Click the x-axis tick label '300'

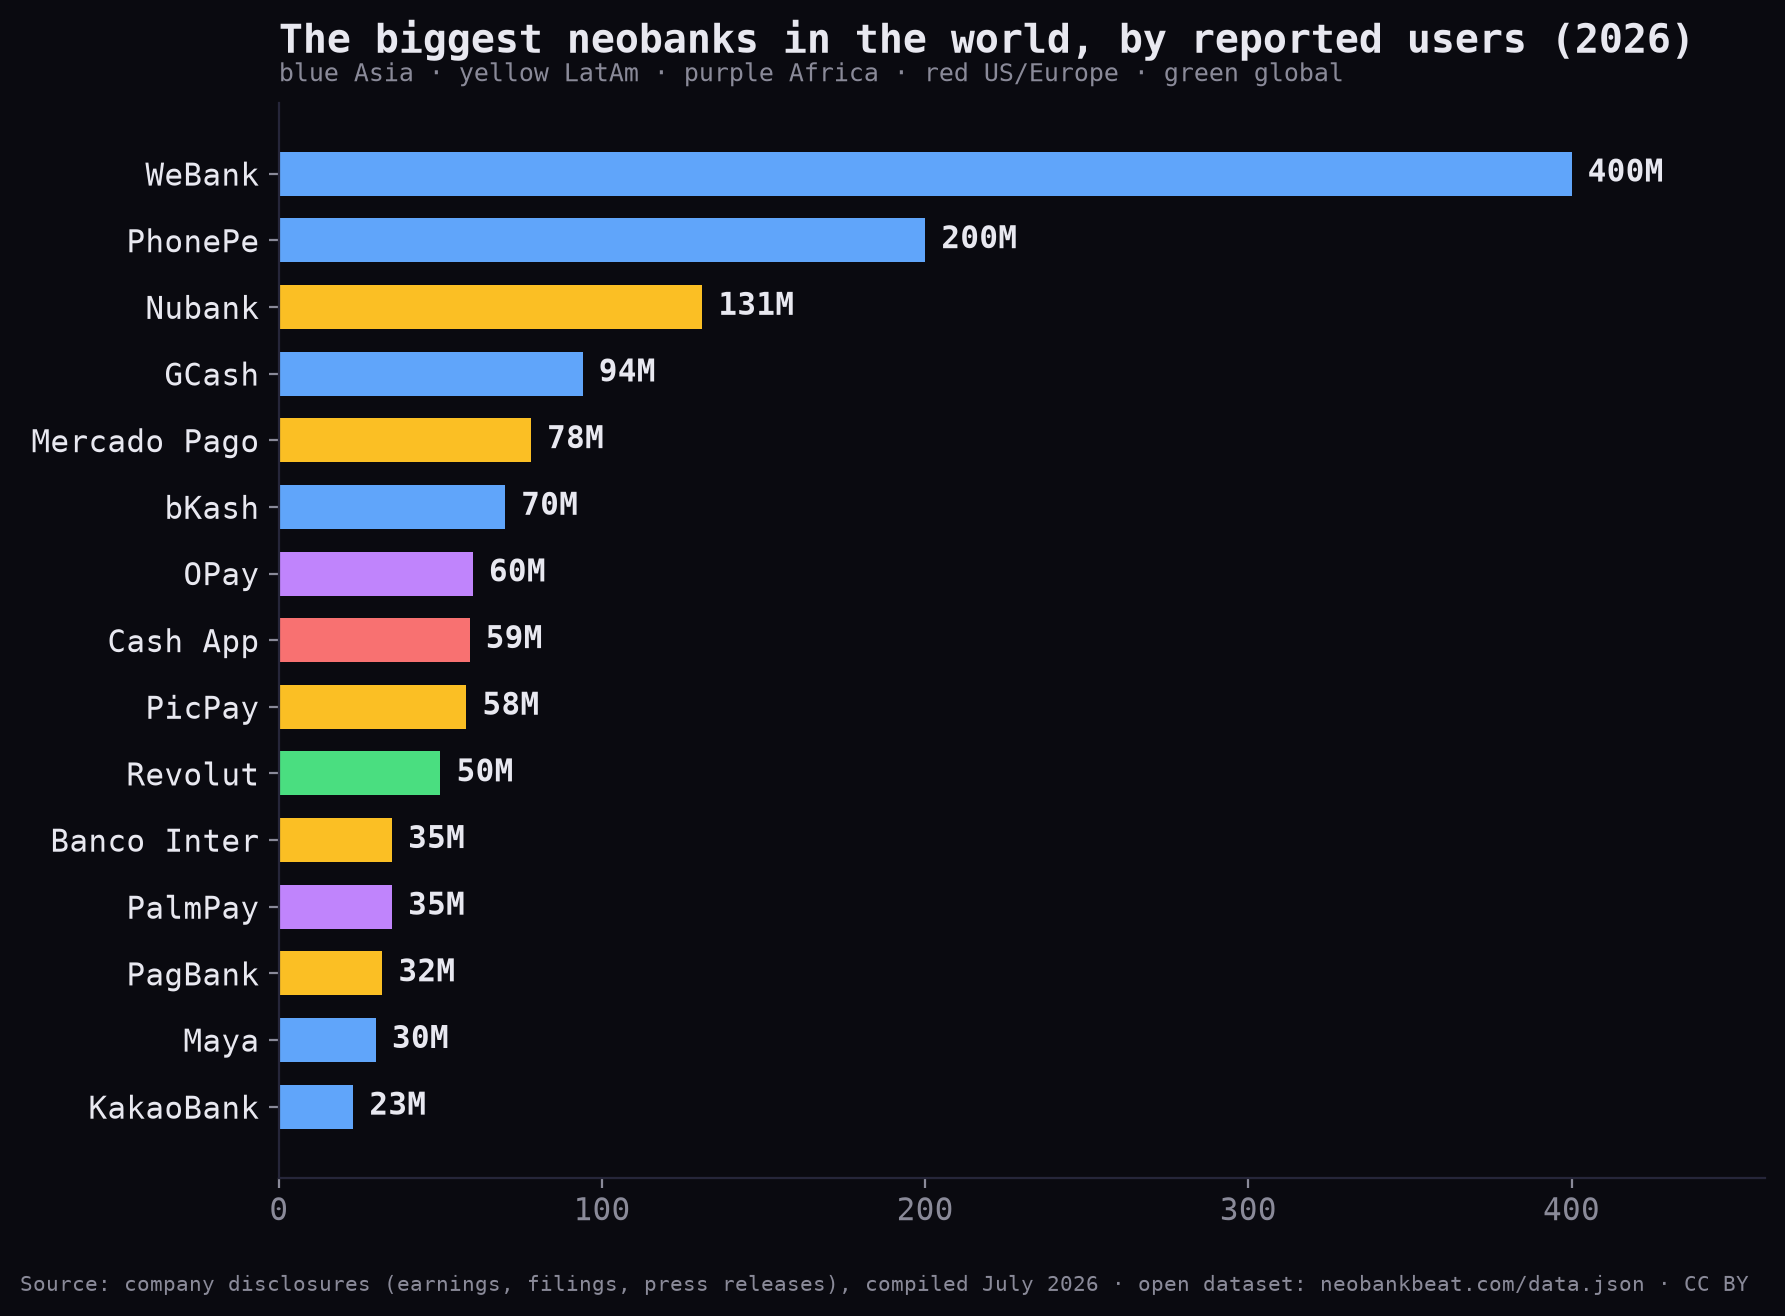[x=1248, y=1210]
